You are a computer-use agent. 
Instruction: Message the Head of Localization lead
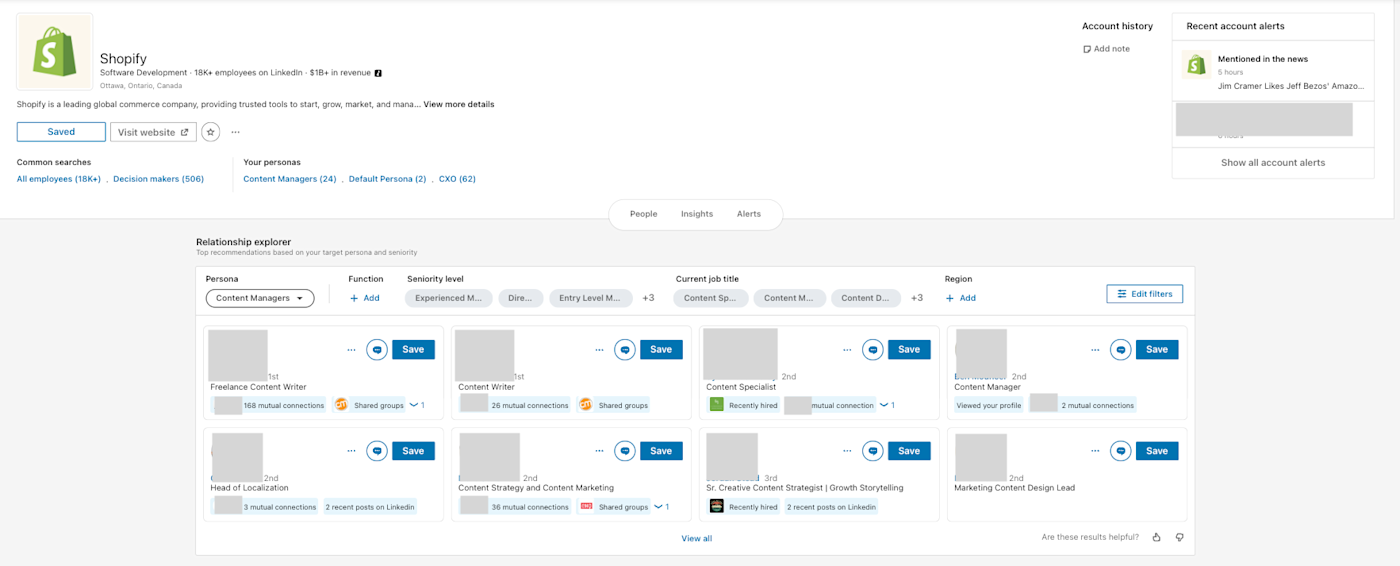377,451
